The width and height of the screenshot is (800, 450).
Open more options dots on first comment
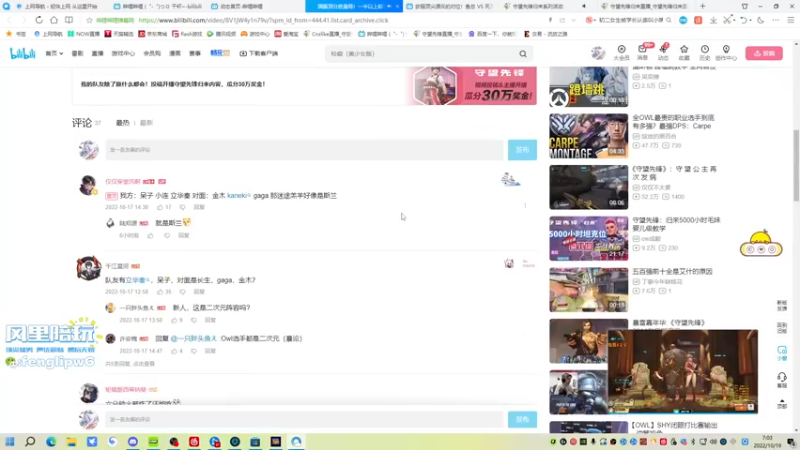(x=525, y=206)
